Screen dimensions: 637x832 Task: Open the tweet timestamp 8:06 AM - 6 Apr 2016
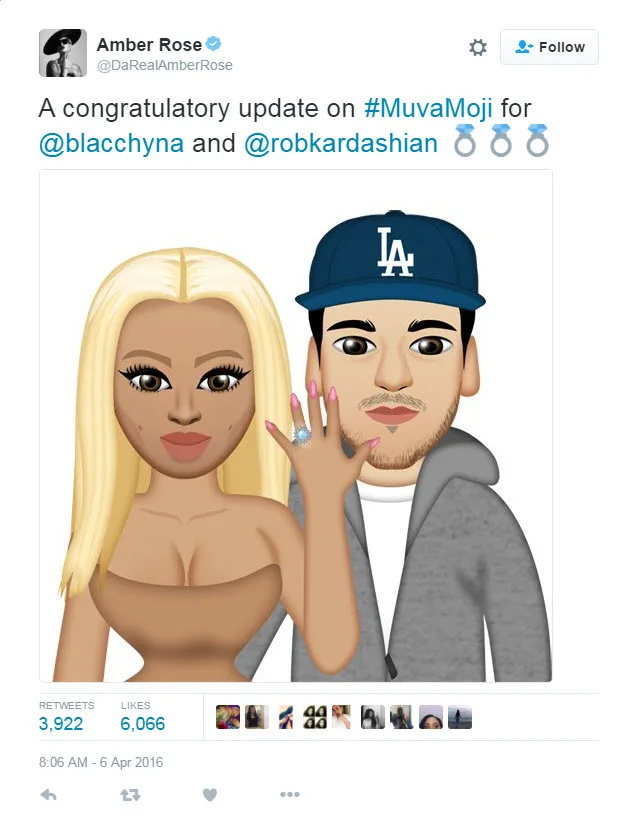pyautogui.click(x=101, y=762)
